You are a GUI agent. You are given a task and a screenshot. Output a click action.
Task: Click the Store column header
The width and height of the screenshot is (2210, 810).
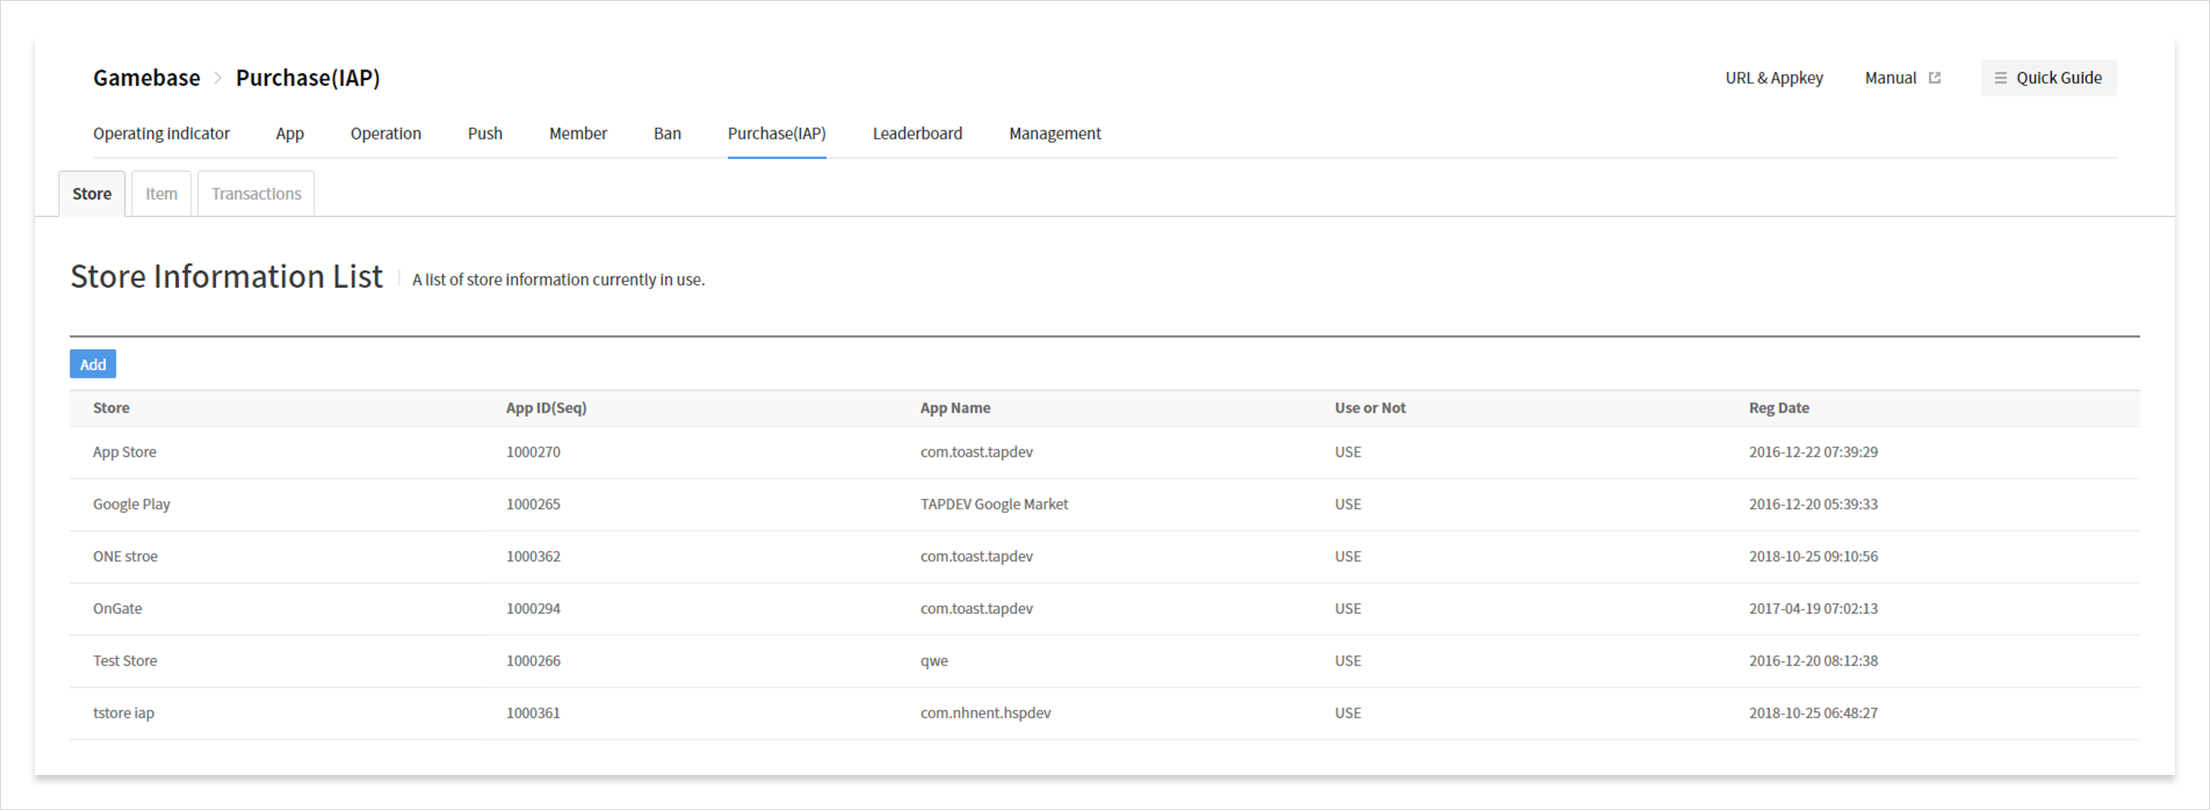click(111, 408)
